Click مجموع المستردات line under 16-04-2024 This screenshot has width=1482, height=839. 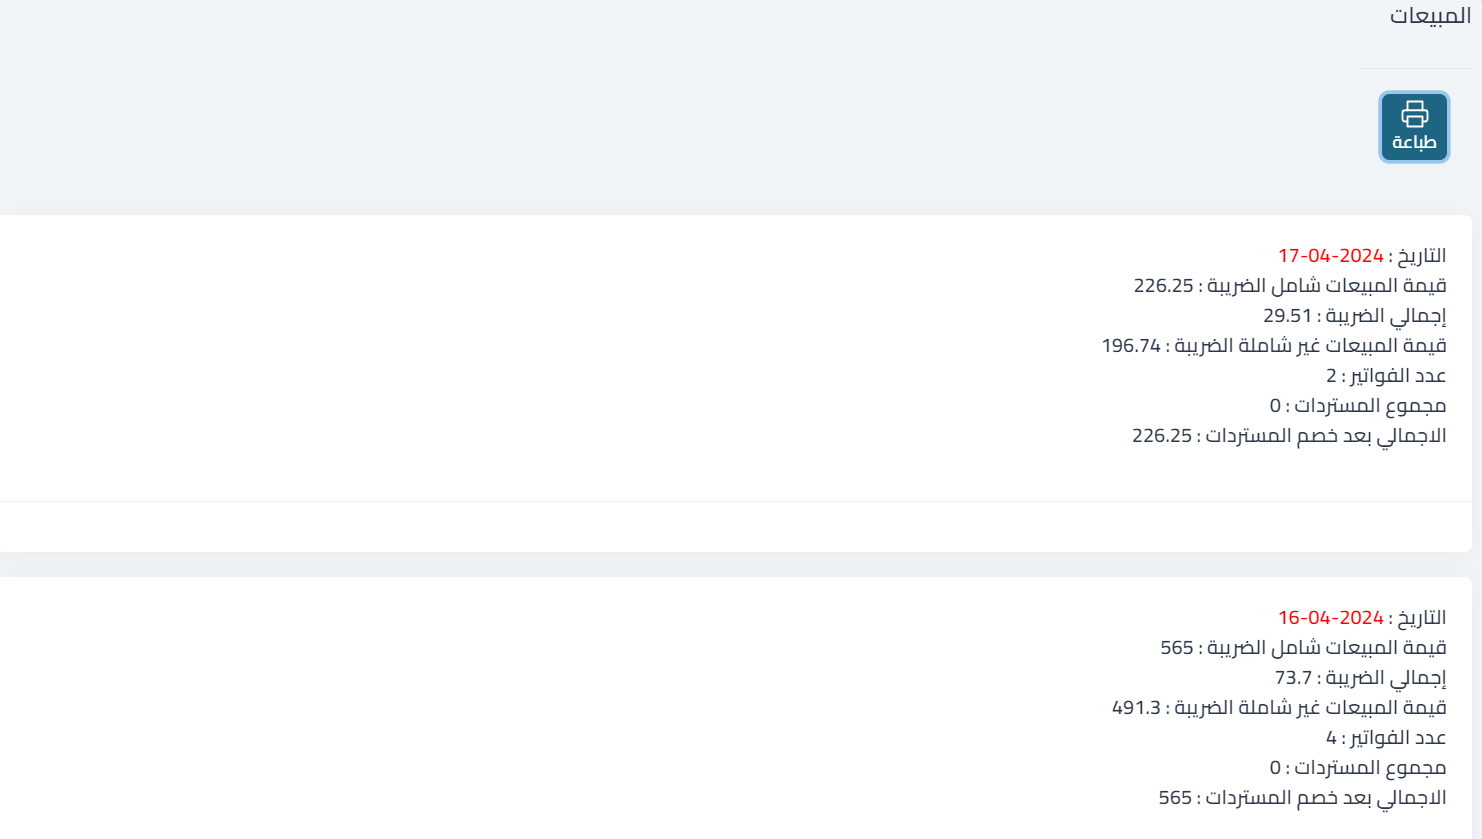click(x=1358, y=768)
